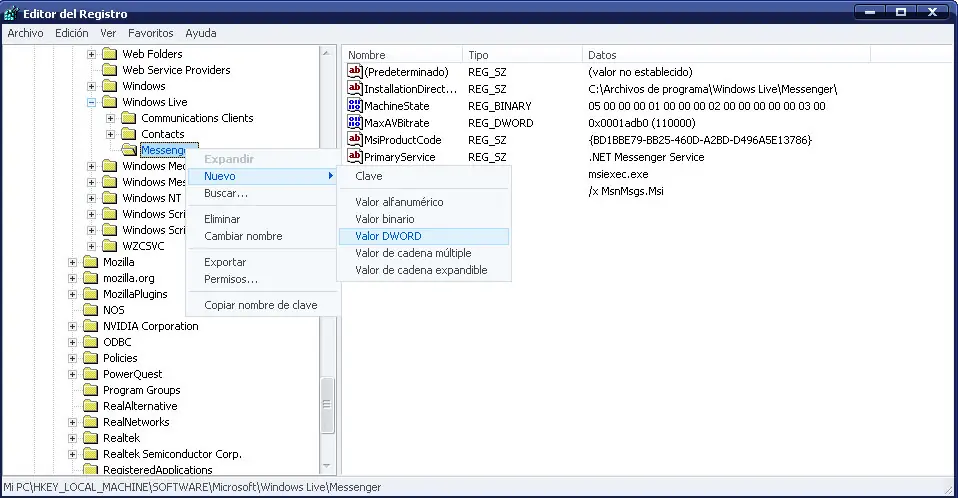Click the /x MsnMsgs.Msi data value
This screenshot has height=498, width=958.
(x=626, y=191)
